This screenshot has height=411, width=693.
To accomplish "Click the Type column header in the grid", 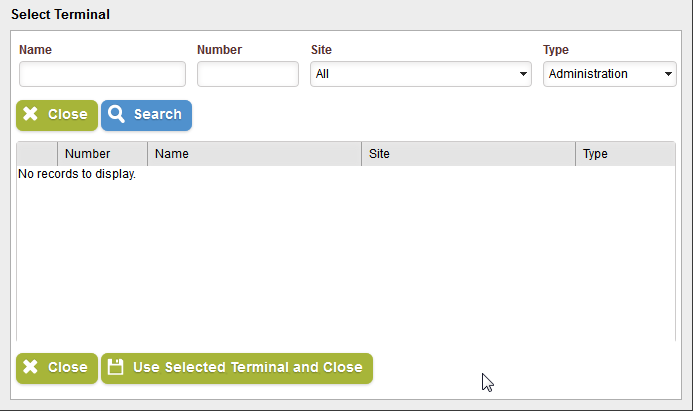I will pos(595,154).
